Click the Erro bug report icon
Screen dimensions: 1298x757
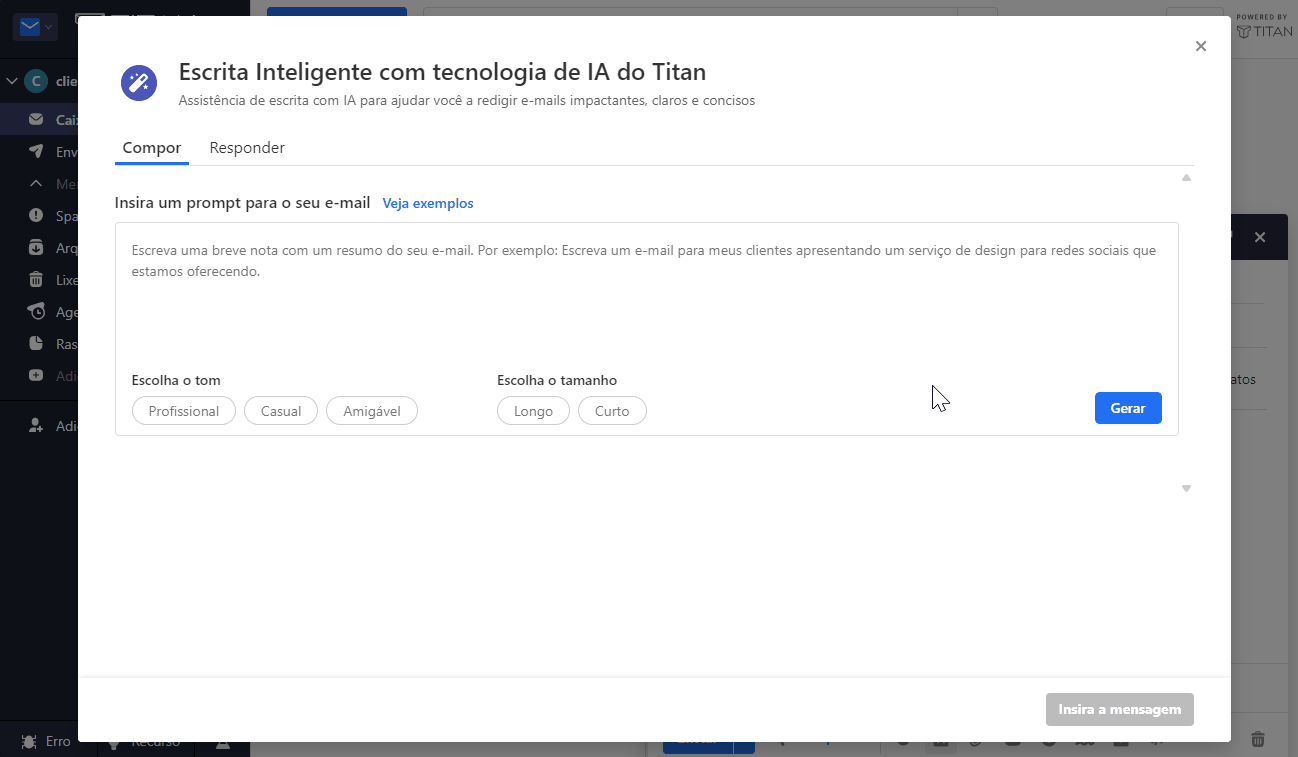(x=29, y=741)
